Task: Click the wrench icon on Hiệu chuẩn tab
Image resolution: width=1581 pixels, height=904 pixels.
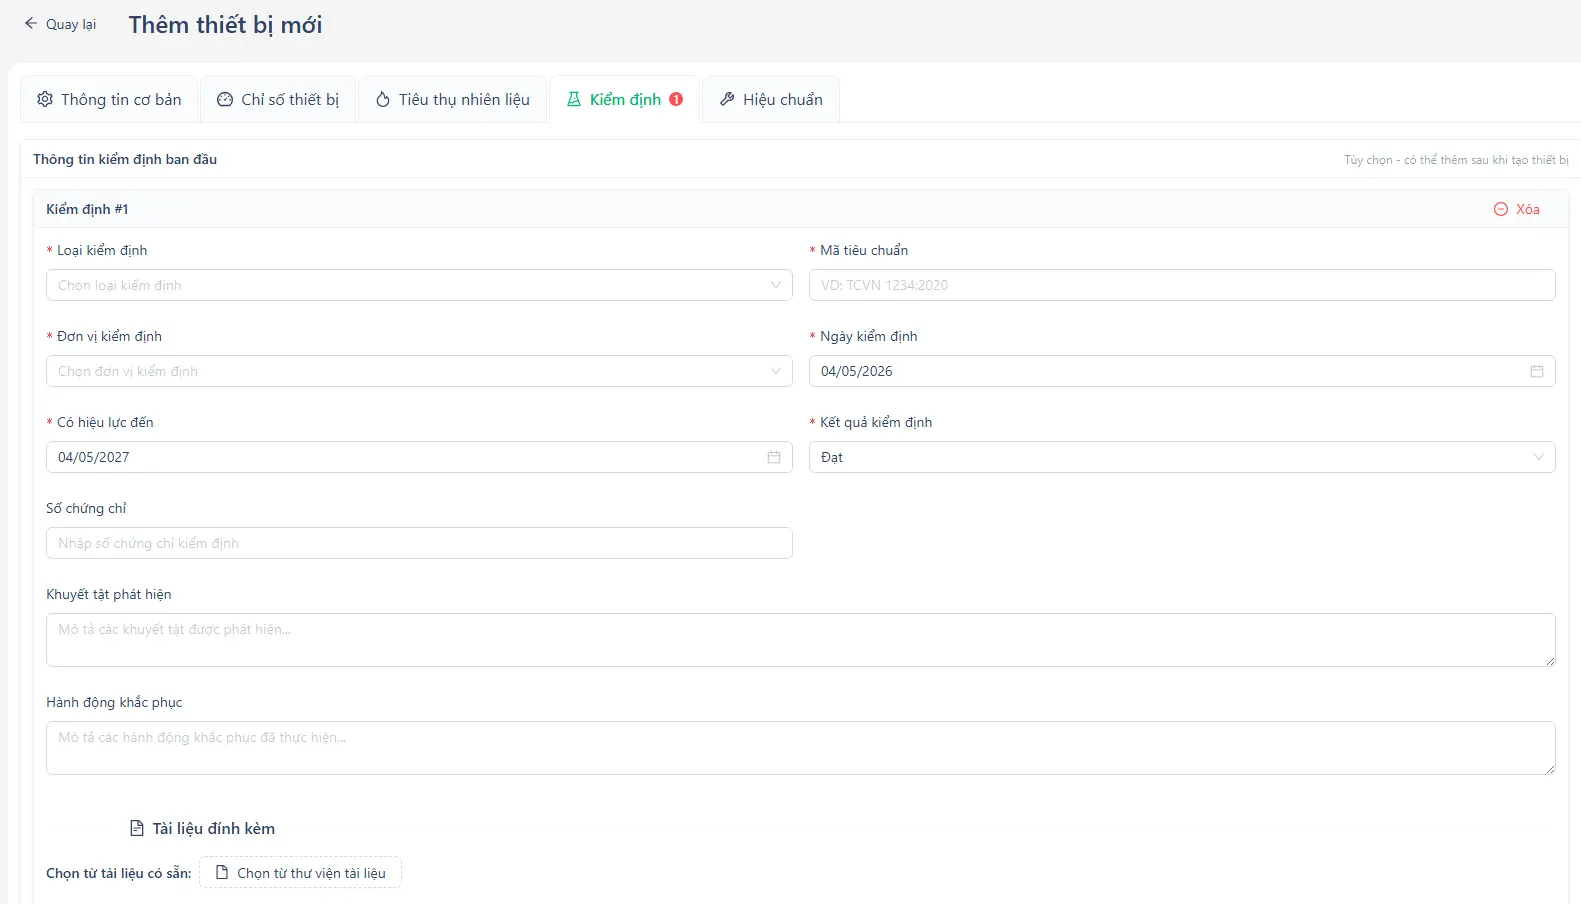Action: [727, 99]
